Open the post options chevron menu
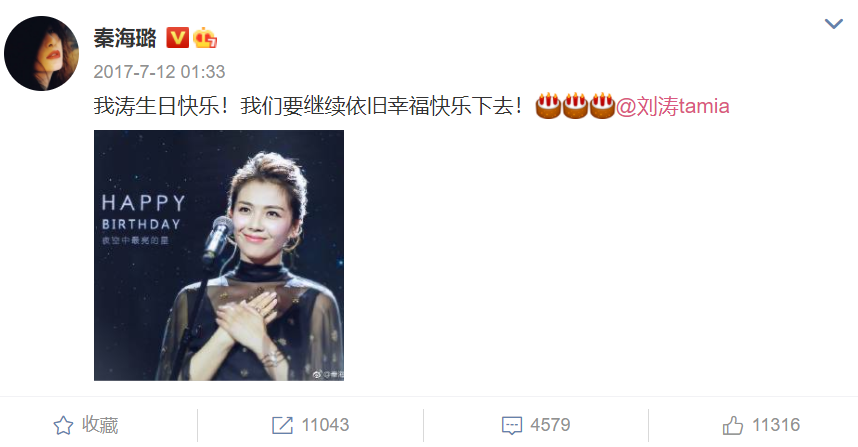 click(833, 24)
